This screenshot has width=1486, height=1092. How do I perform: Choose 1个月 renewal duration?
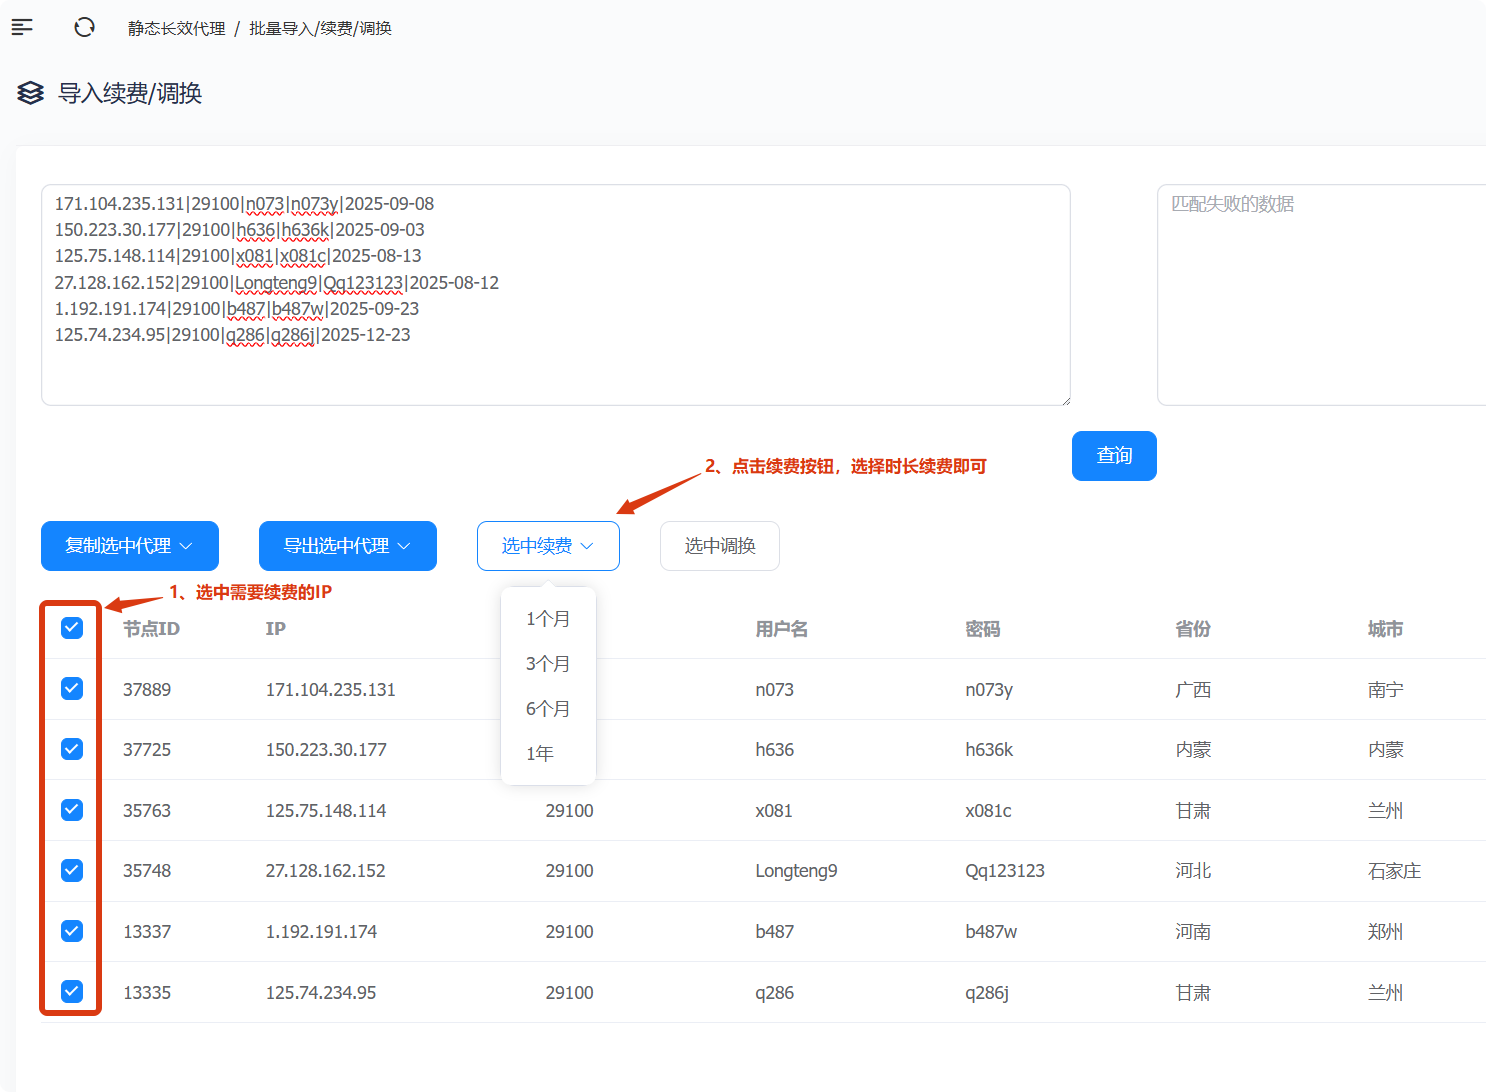pos(548,619)
